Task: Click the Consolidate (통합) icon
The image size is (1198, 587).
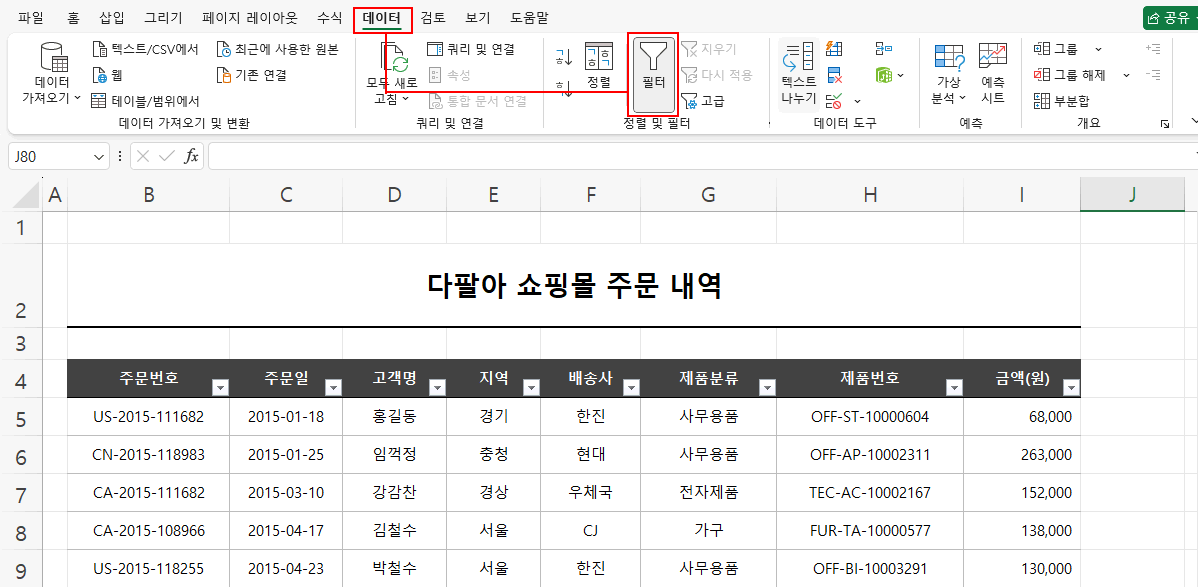Action: coord(883,49)
